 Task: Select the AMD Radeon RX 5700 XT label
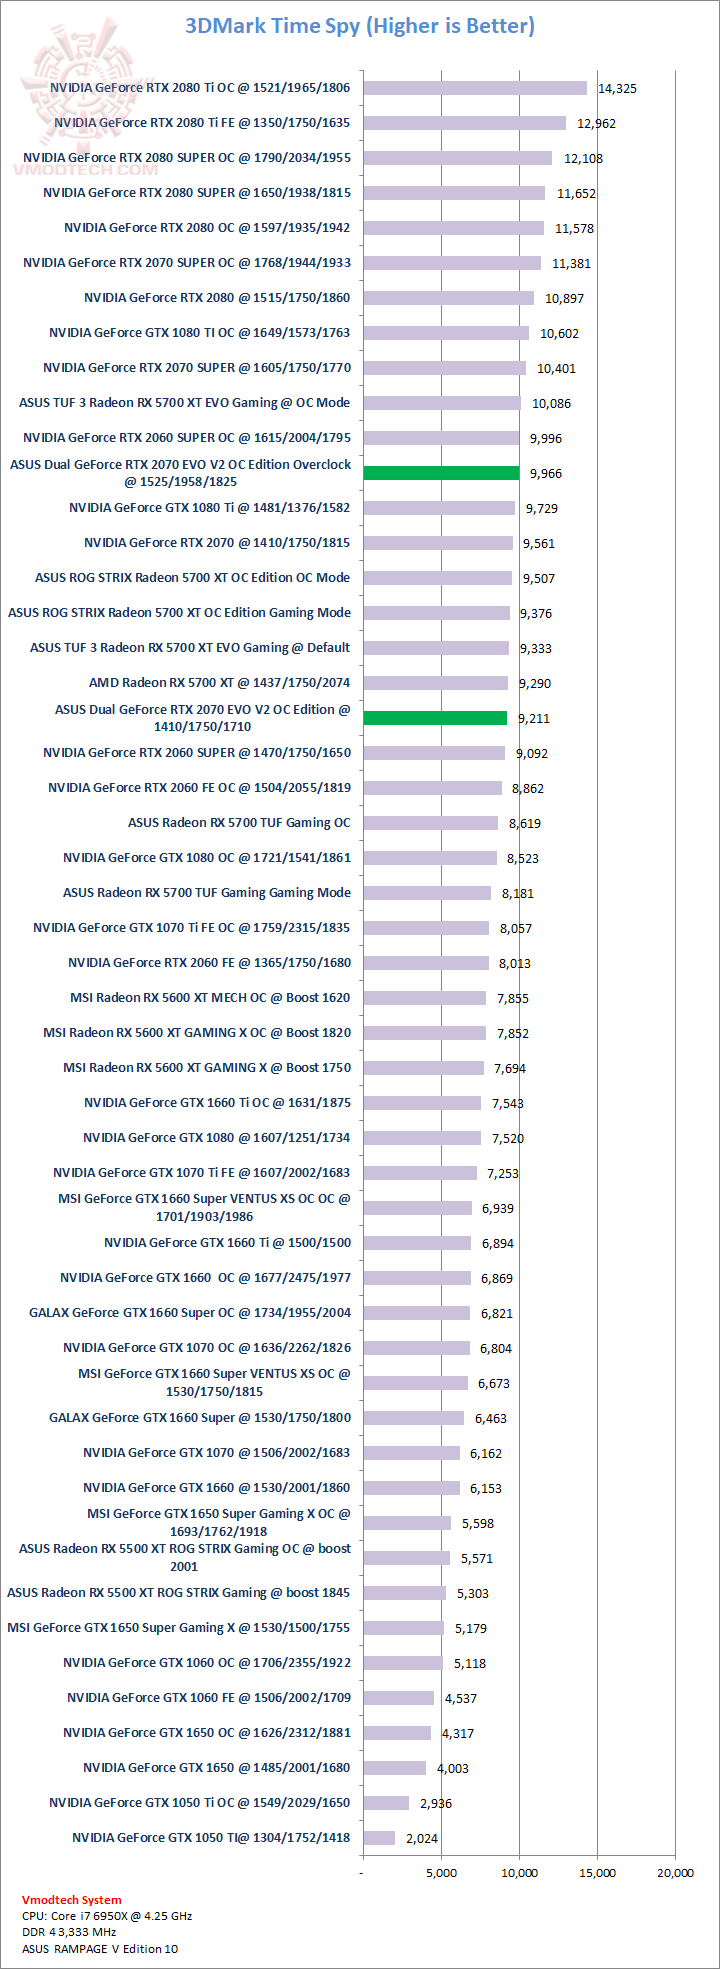pyautogui.click(x=220, y=683)
